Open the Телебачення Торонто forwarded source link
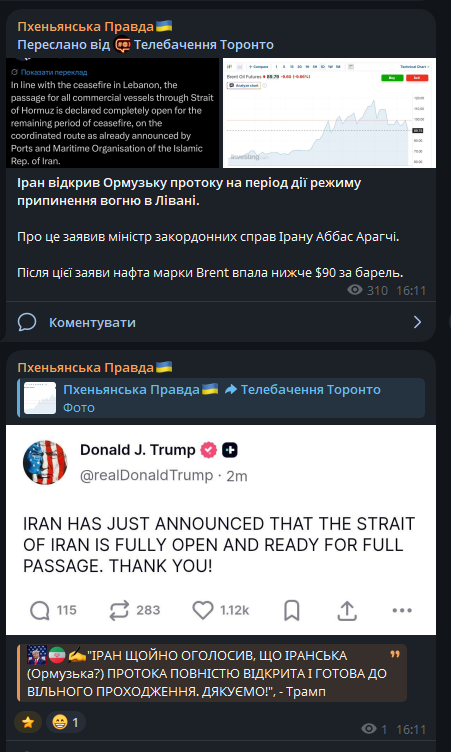The width and height of the screenshot is (451, 752). click(x=204, y=45)
